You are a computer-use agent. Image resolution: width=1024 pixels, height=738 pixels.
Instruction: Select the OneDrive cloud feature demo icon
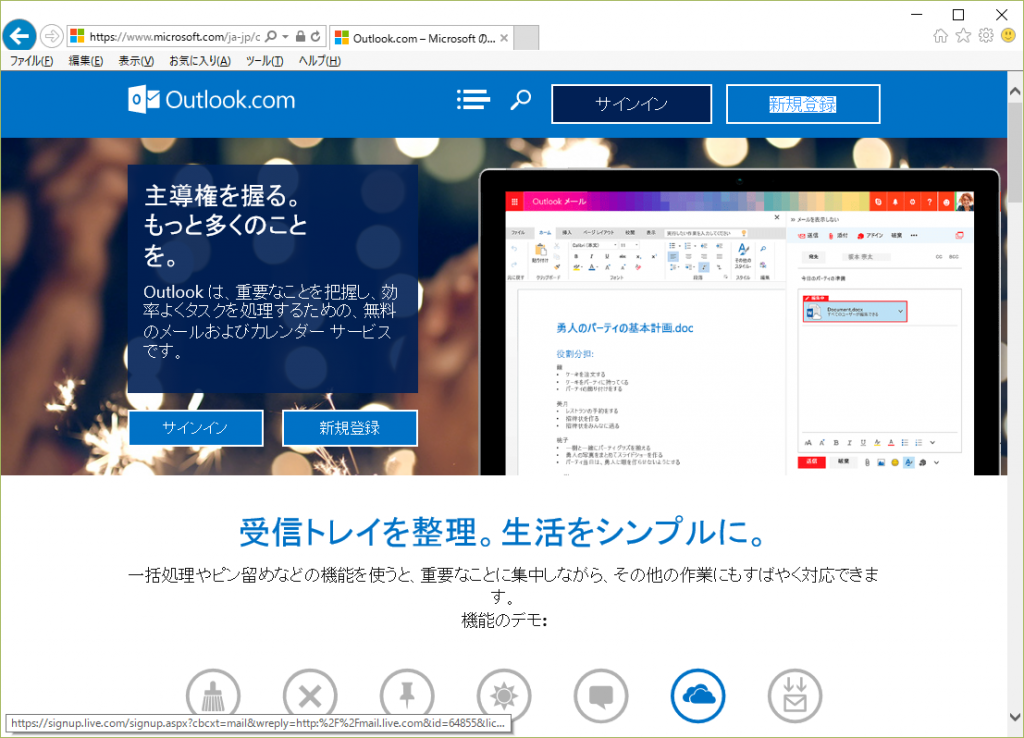[698, 696]
